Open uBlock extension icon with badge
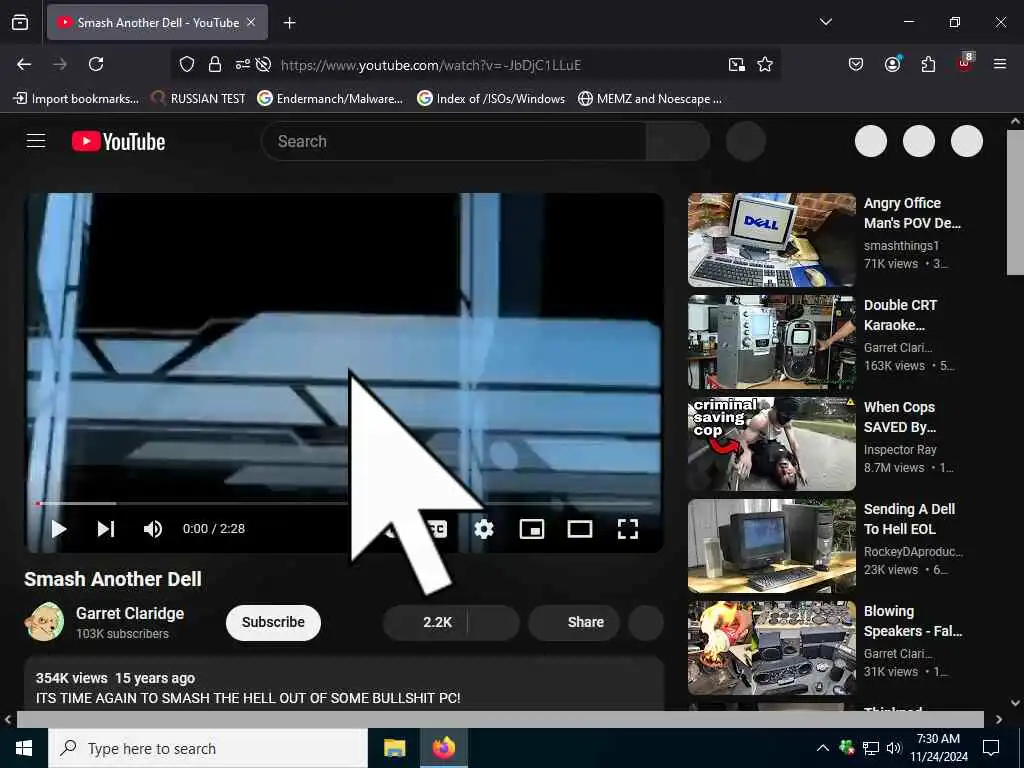This screenshot has height=768, width=1024. tap(965, 63)
